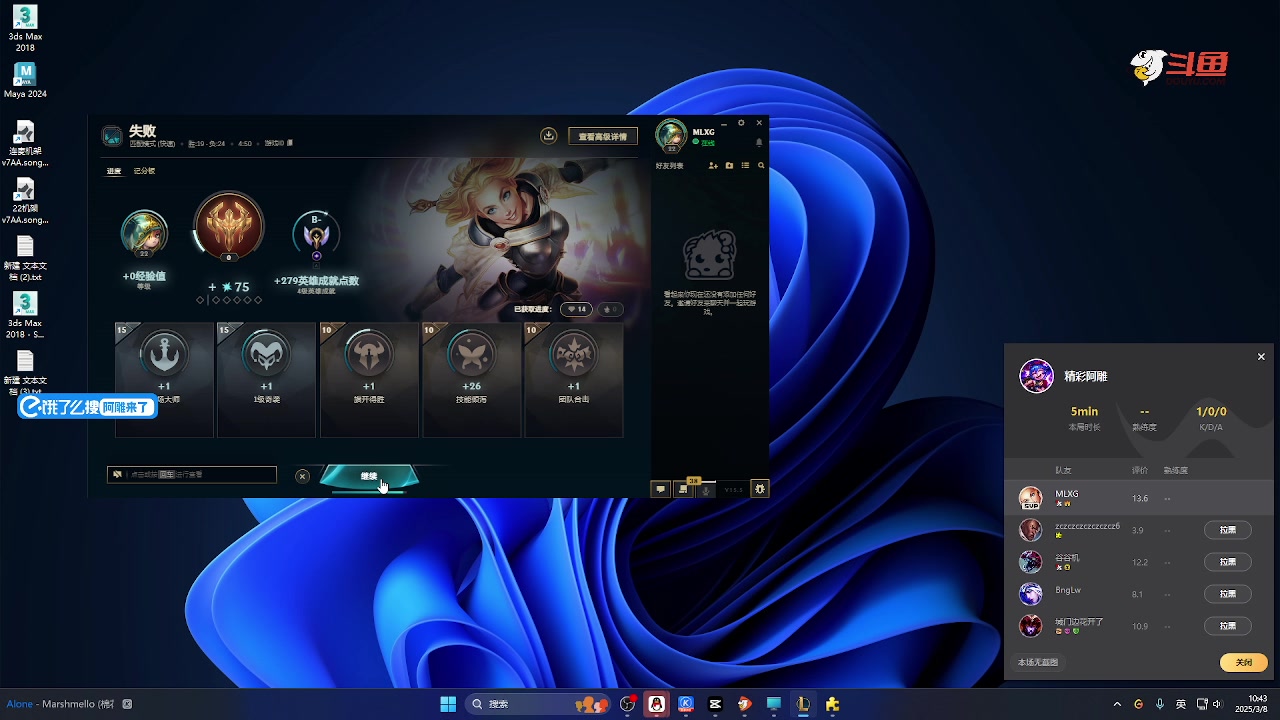Search the friends list

point(761,166)
